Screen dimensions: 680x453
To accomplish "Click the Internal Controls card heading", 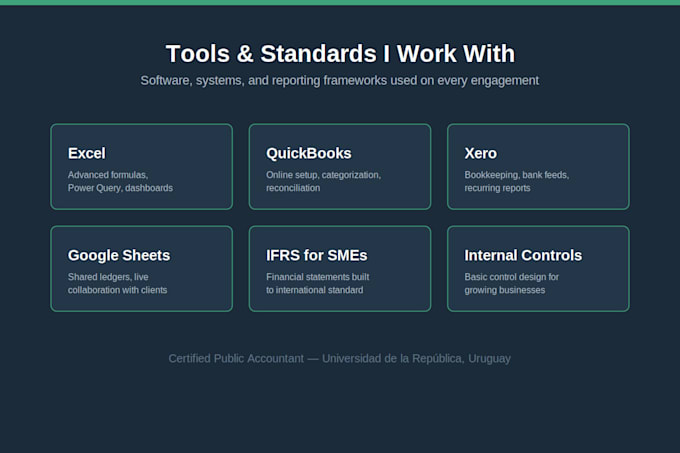I will click(x=523, y=255).
